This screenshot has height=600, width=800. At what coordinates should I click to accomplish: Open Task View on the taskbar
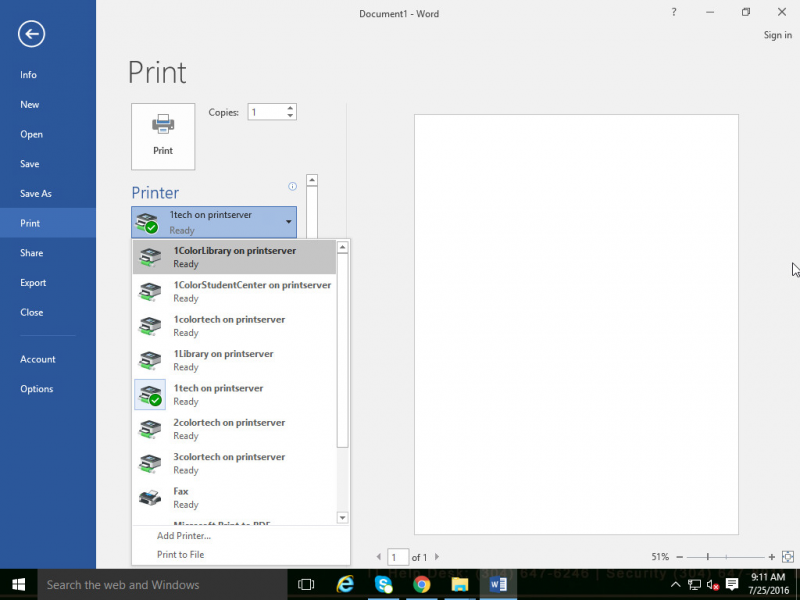(x=306, y=585)
